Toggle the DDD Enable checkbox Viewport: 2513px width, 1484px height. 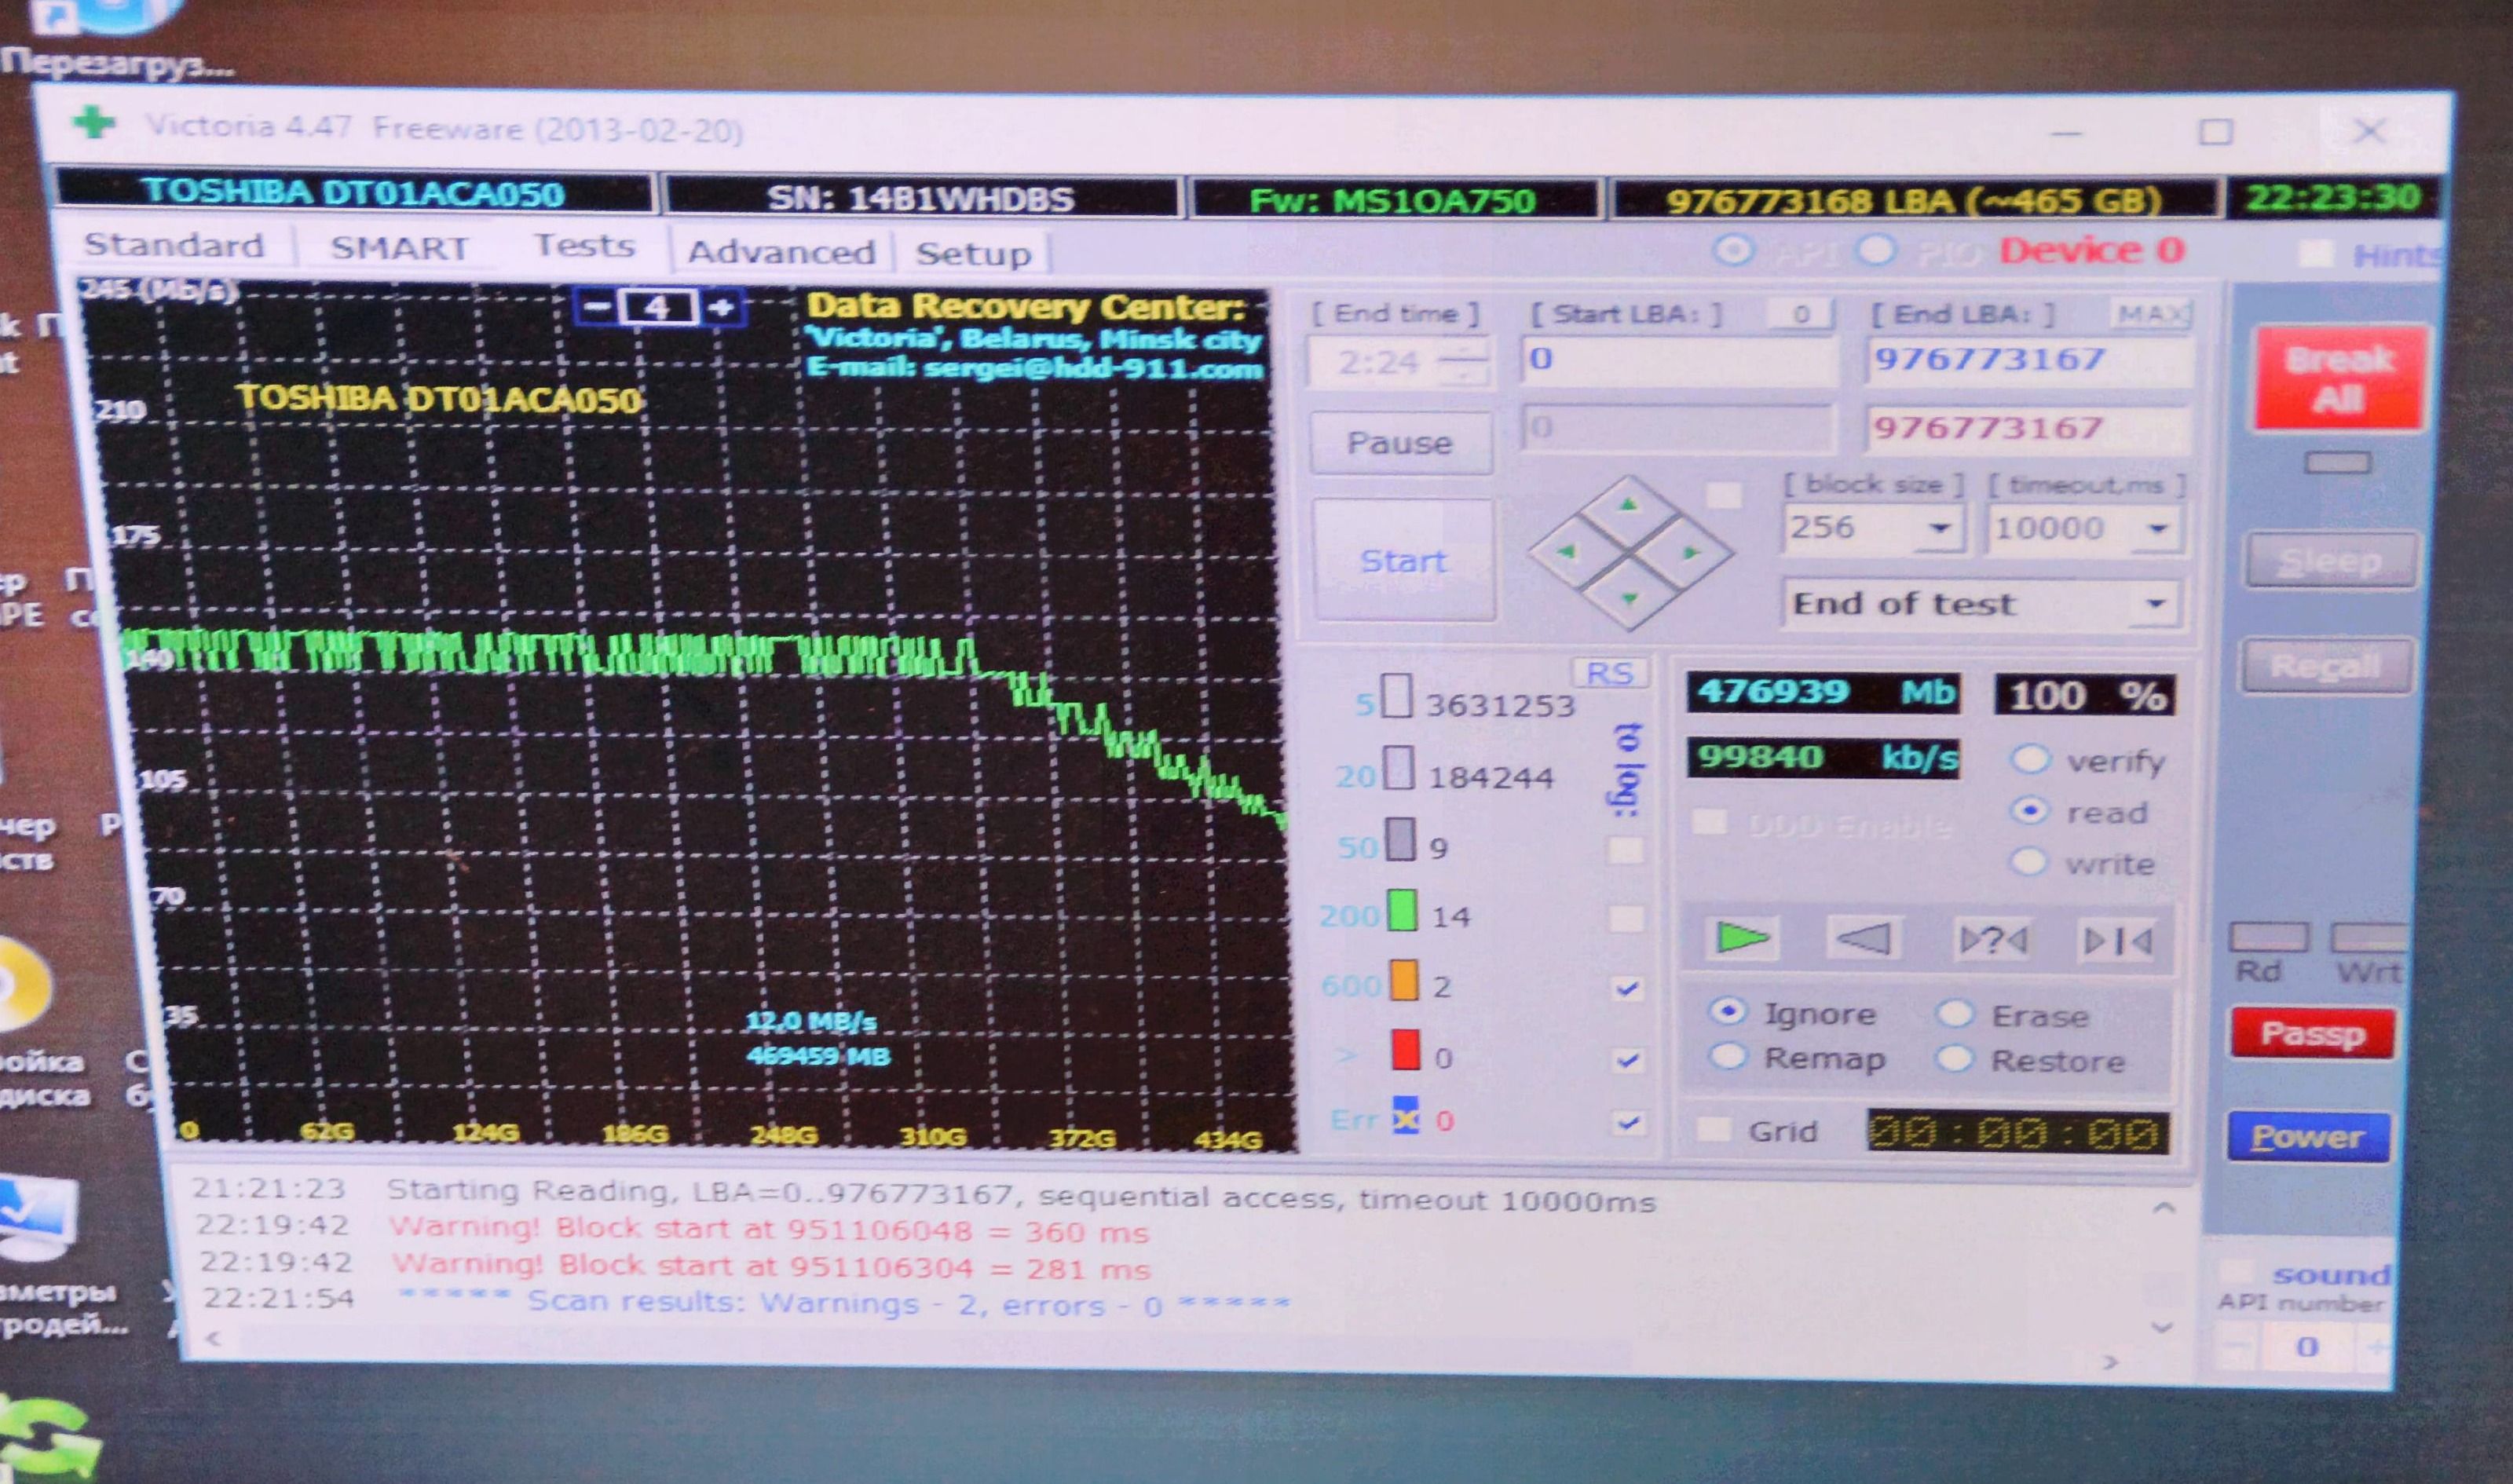[1708, 823]
